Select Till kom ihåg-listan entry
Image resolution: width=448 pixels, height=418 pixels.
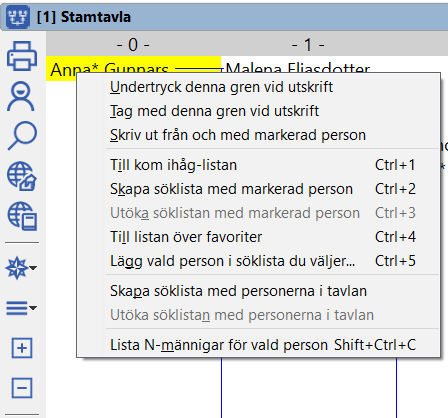(x=258, y=165)
